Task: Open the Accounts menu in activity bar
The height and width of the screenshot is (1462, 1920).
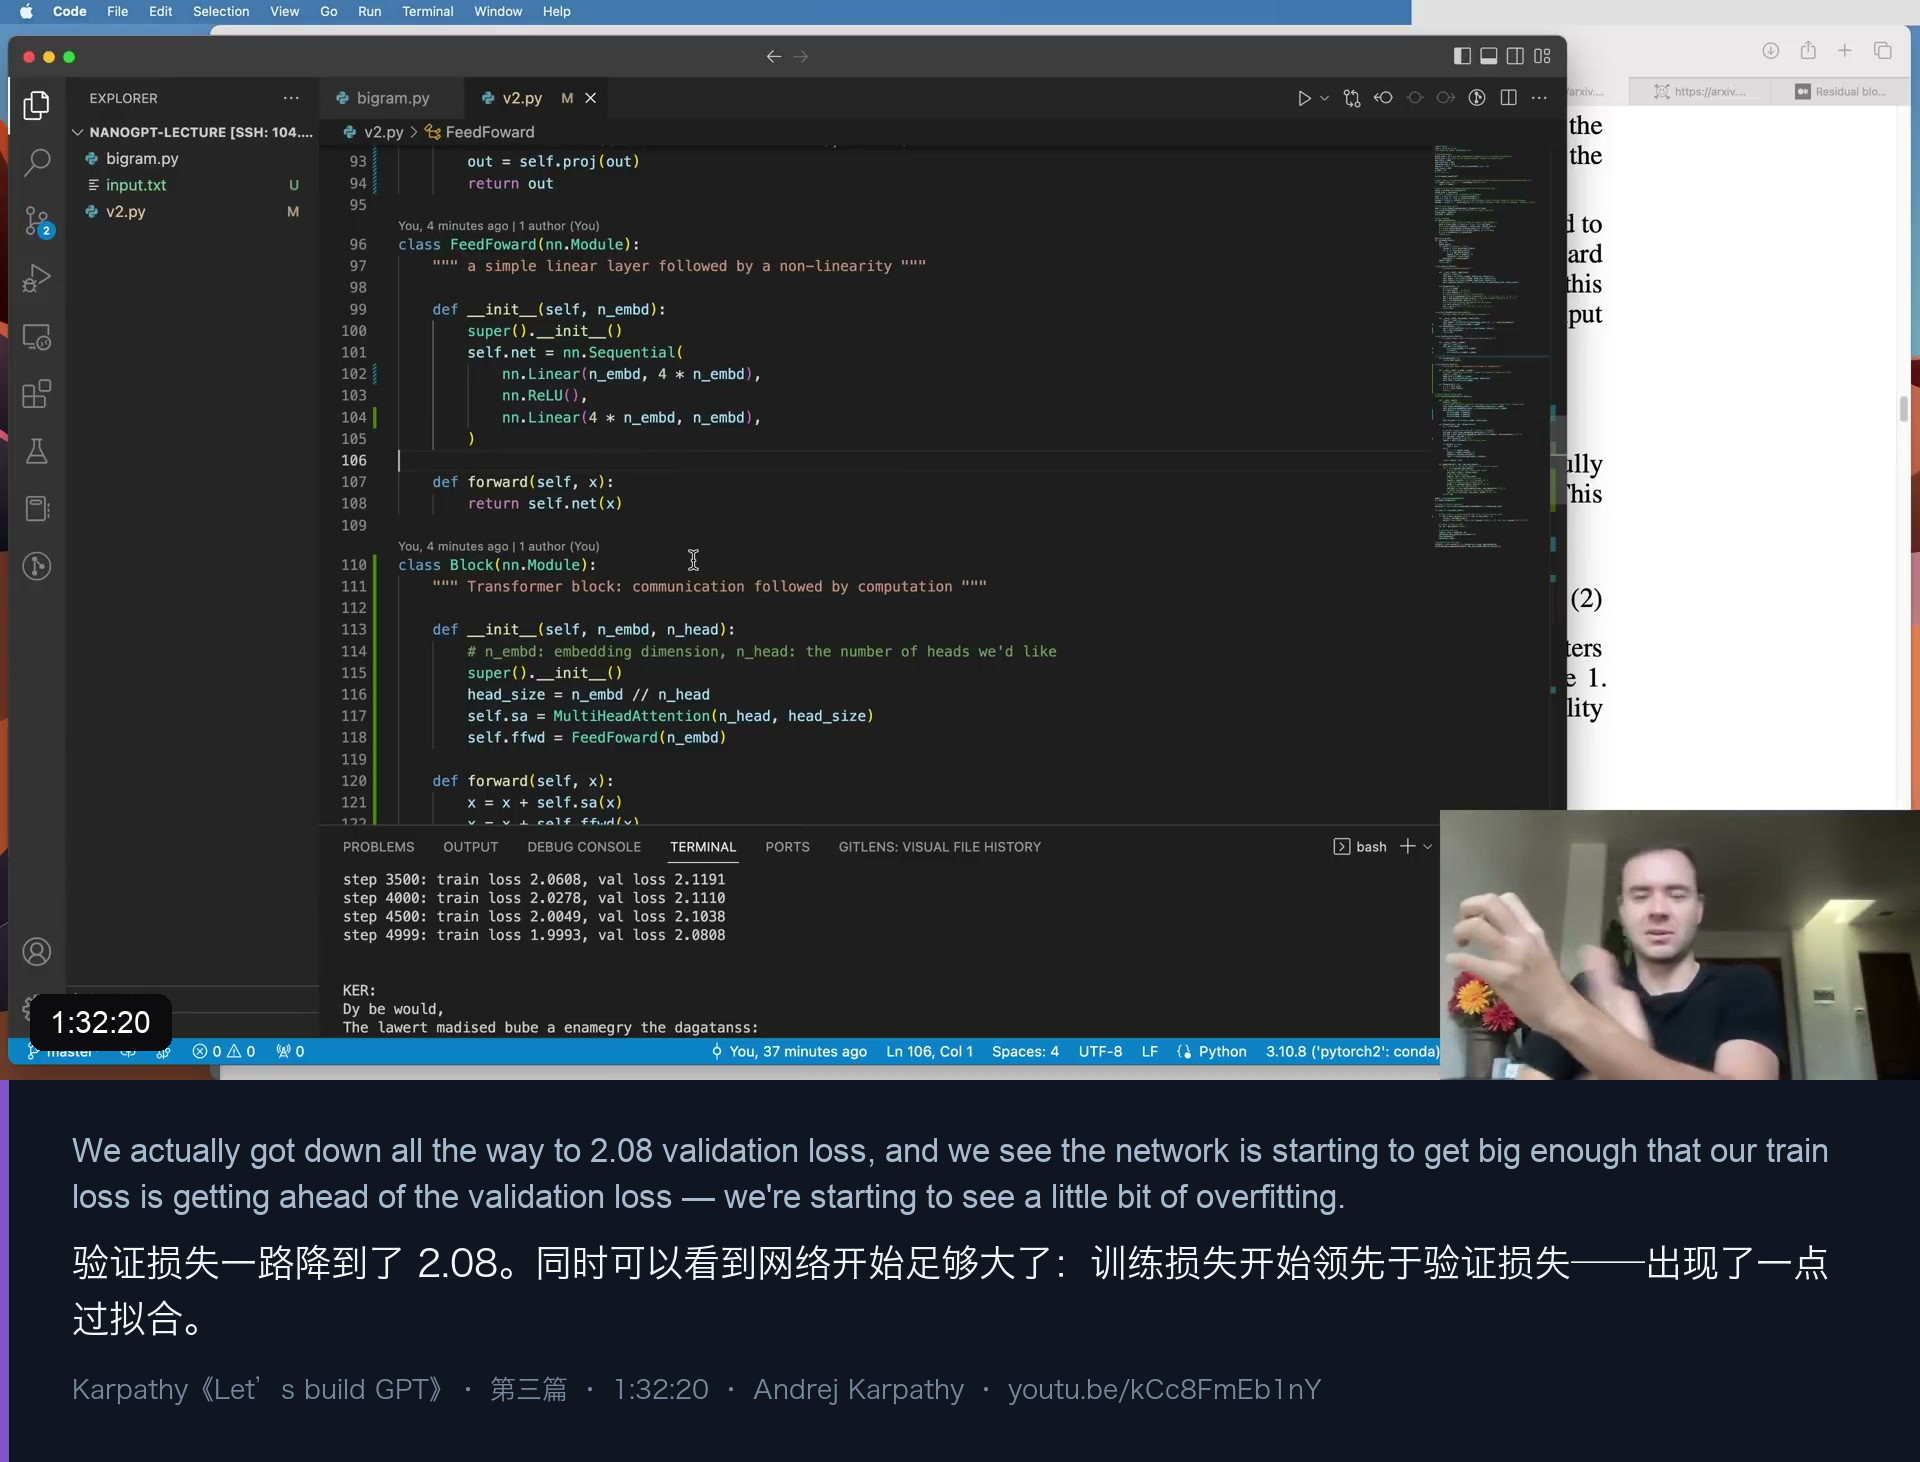Action: click(x=37, y=952)
